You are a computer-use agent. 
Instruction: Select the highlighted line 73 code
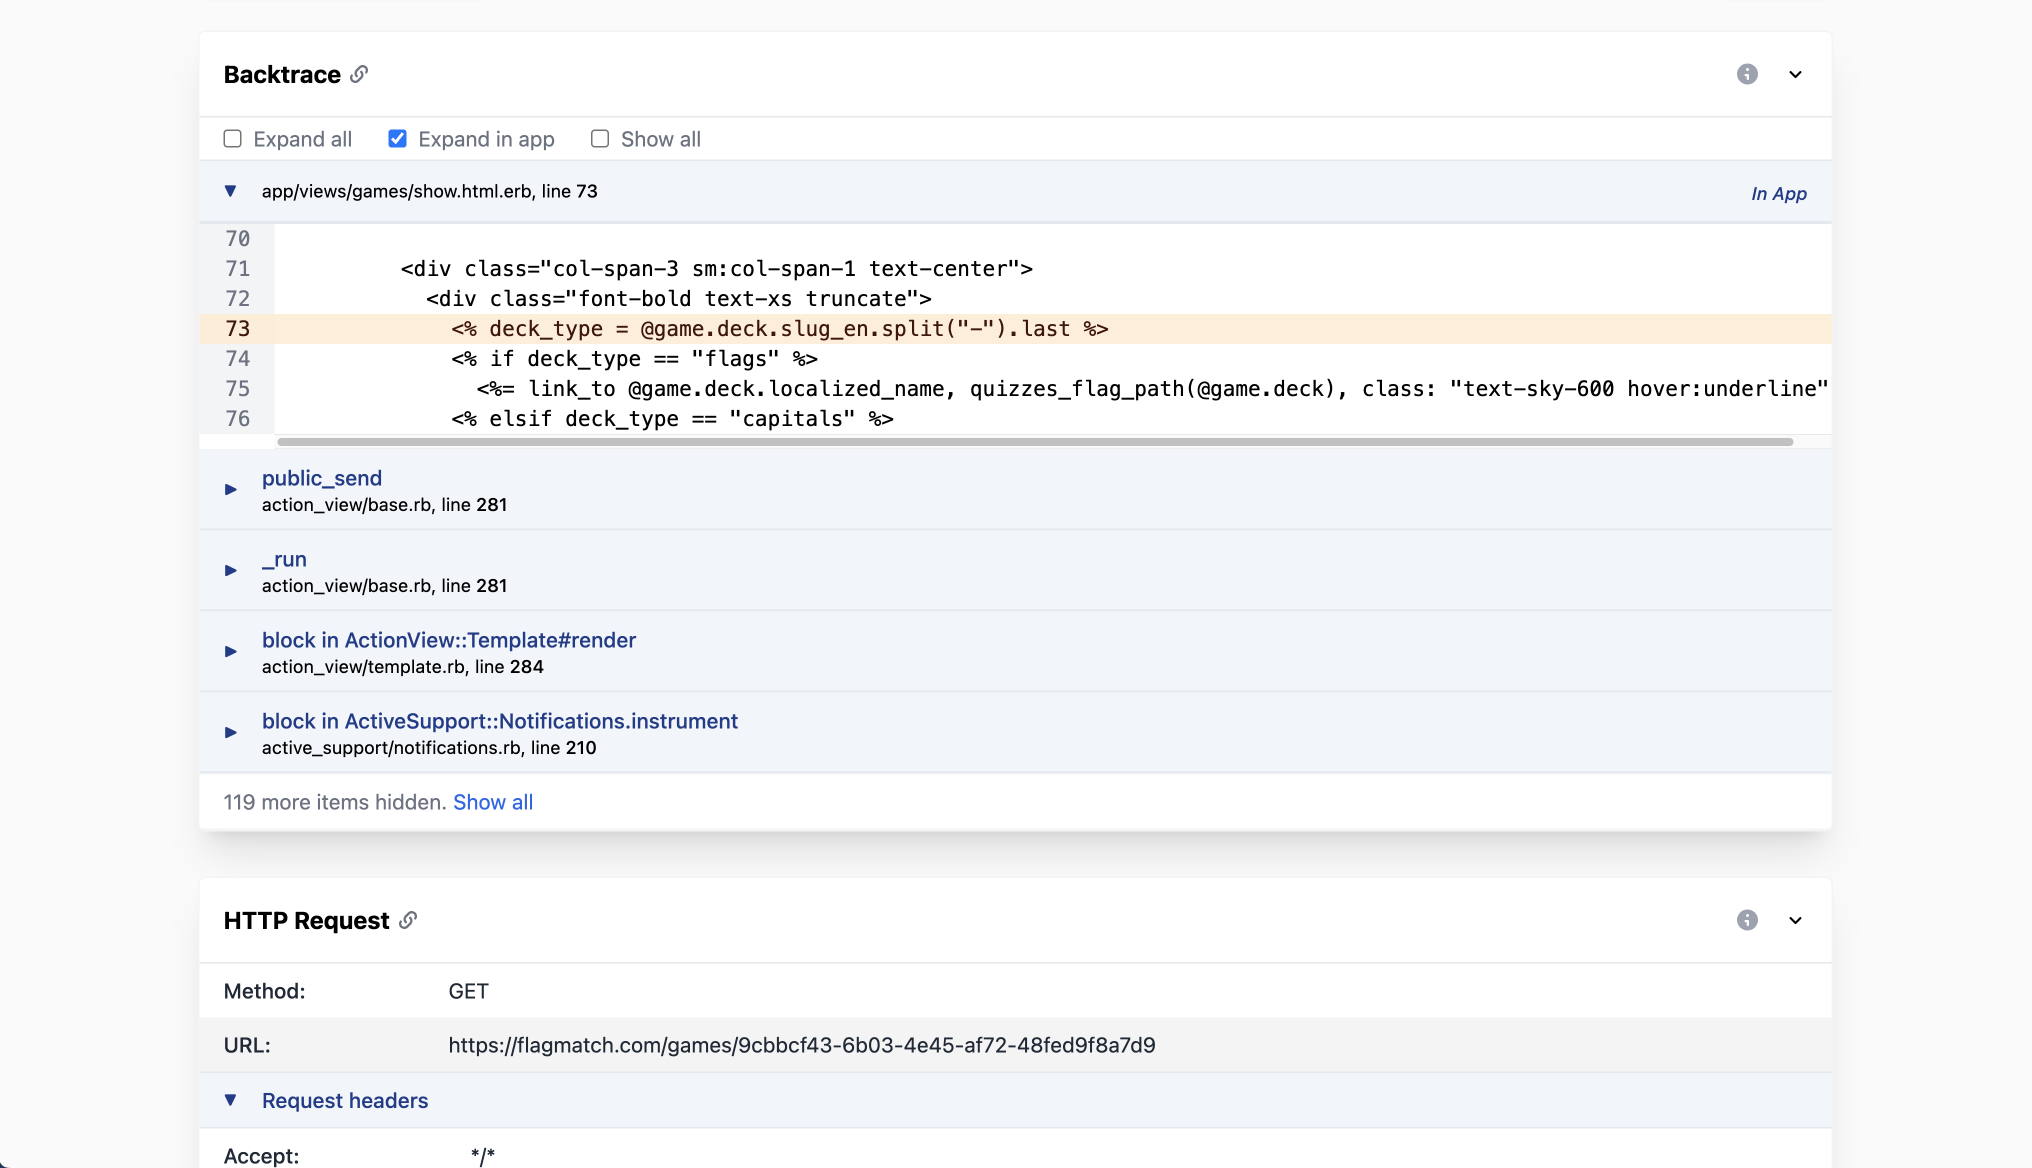(780, 329)
